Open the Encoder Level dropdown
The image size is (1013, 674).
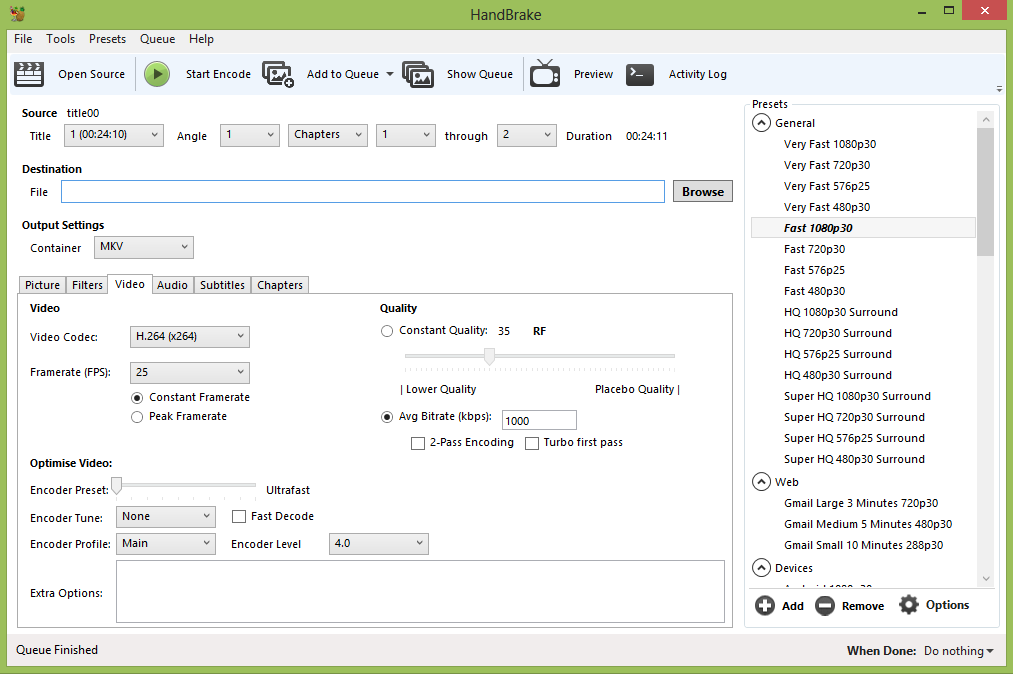(x=379, y=543)
